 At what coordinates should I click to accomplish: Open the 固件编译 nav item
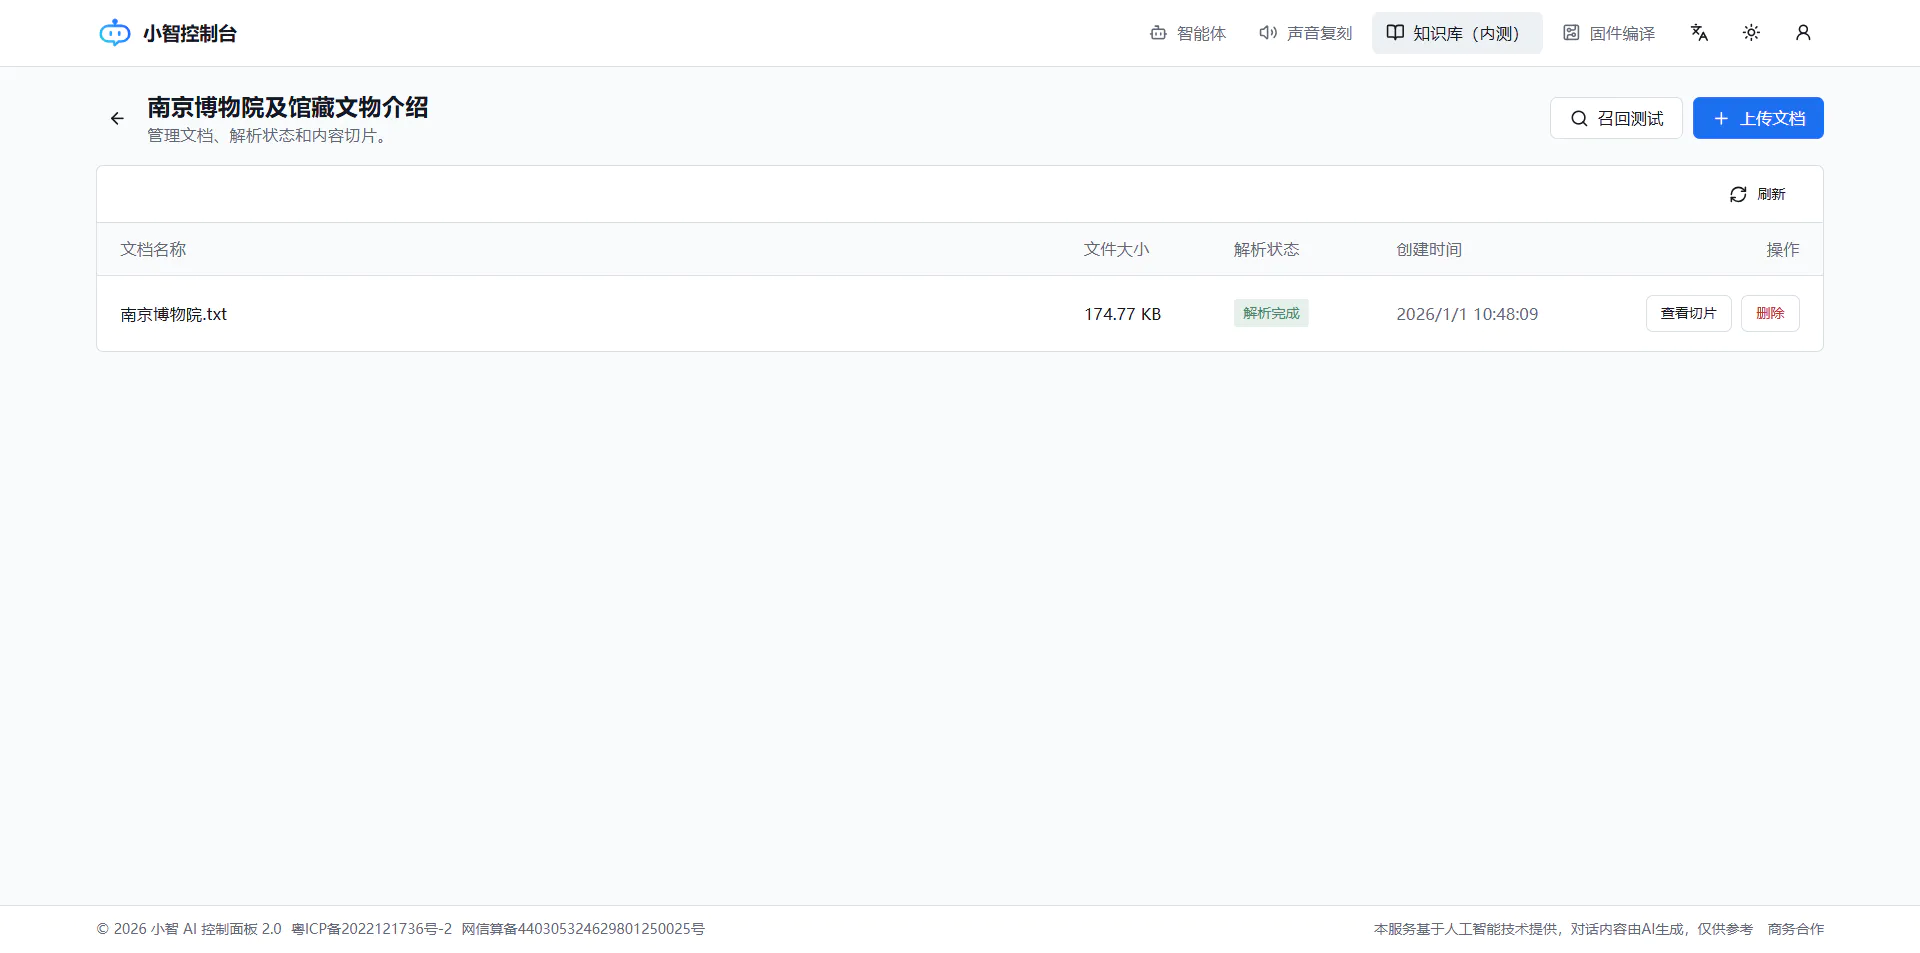click(x=1609, y=33)
